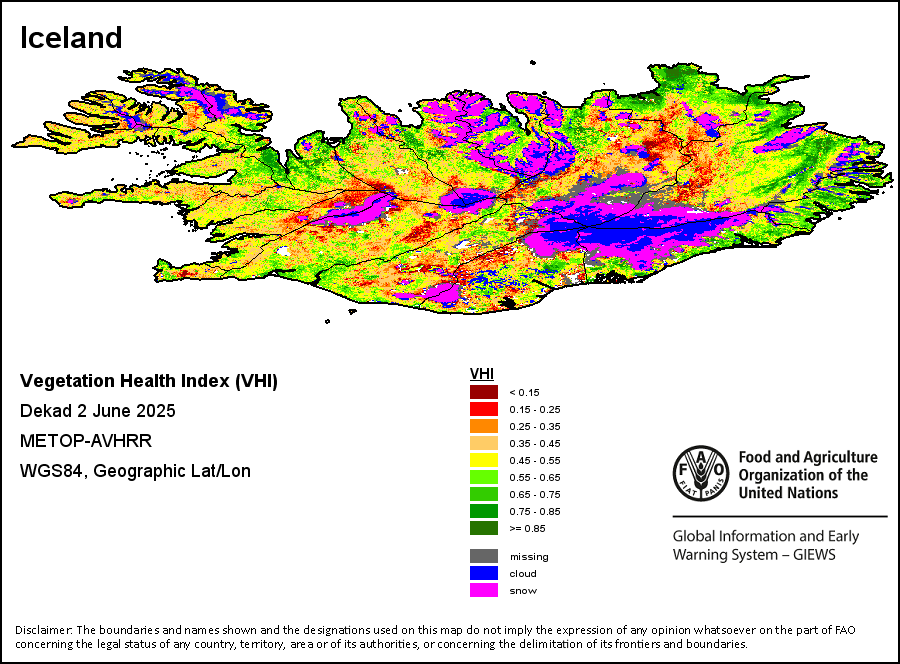The height and width of the screenshot is (664, 900).
Task: Click the Food and Agriculture Organization text
Action: coord(808,475)
